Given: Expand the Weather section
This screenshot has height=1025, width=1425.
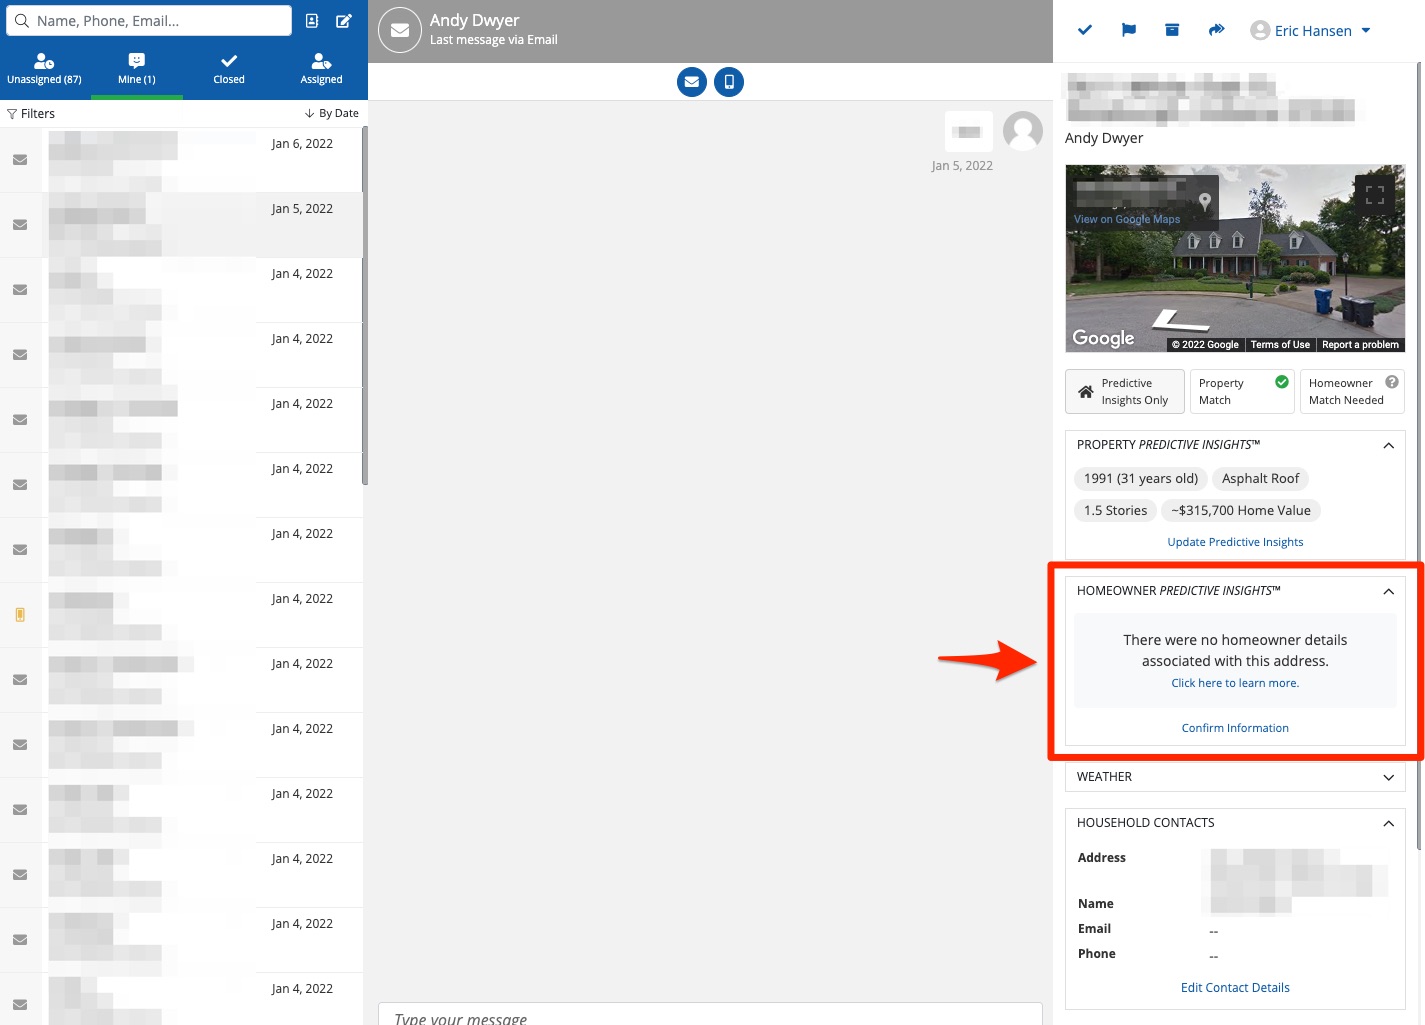Looking at the screenshot, I should click(x=1388, y=777).
